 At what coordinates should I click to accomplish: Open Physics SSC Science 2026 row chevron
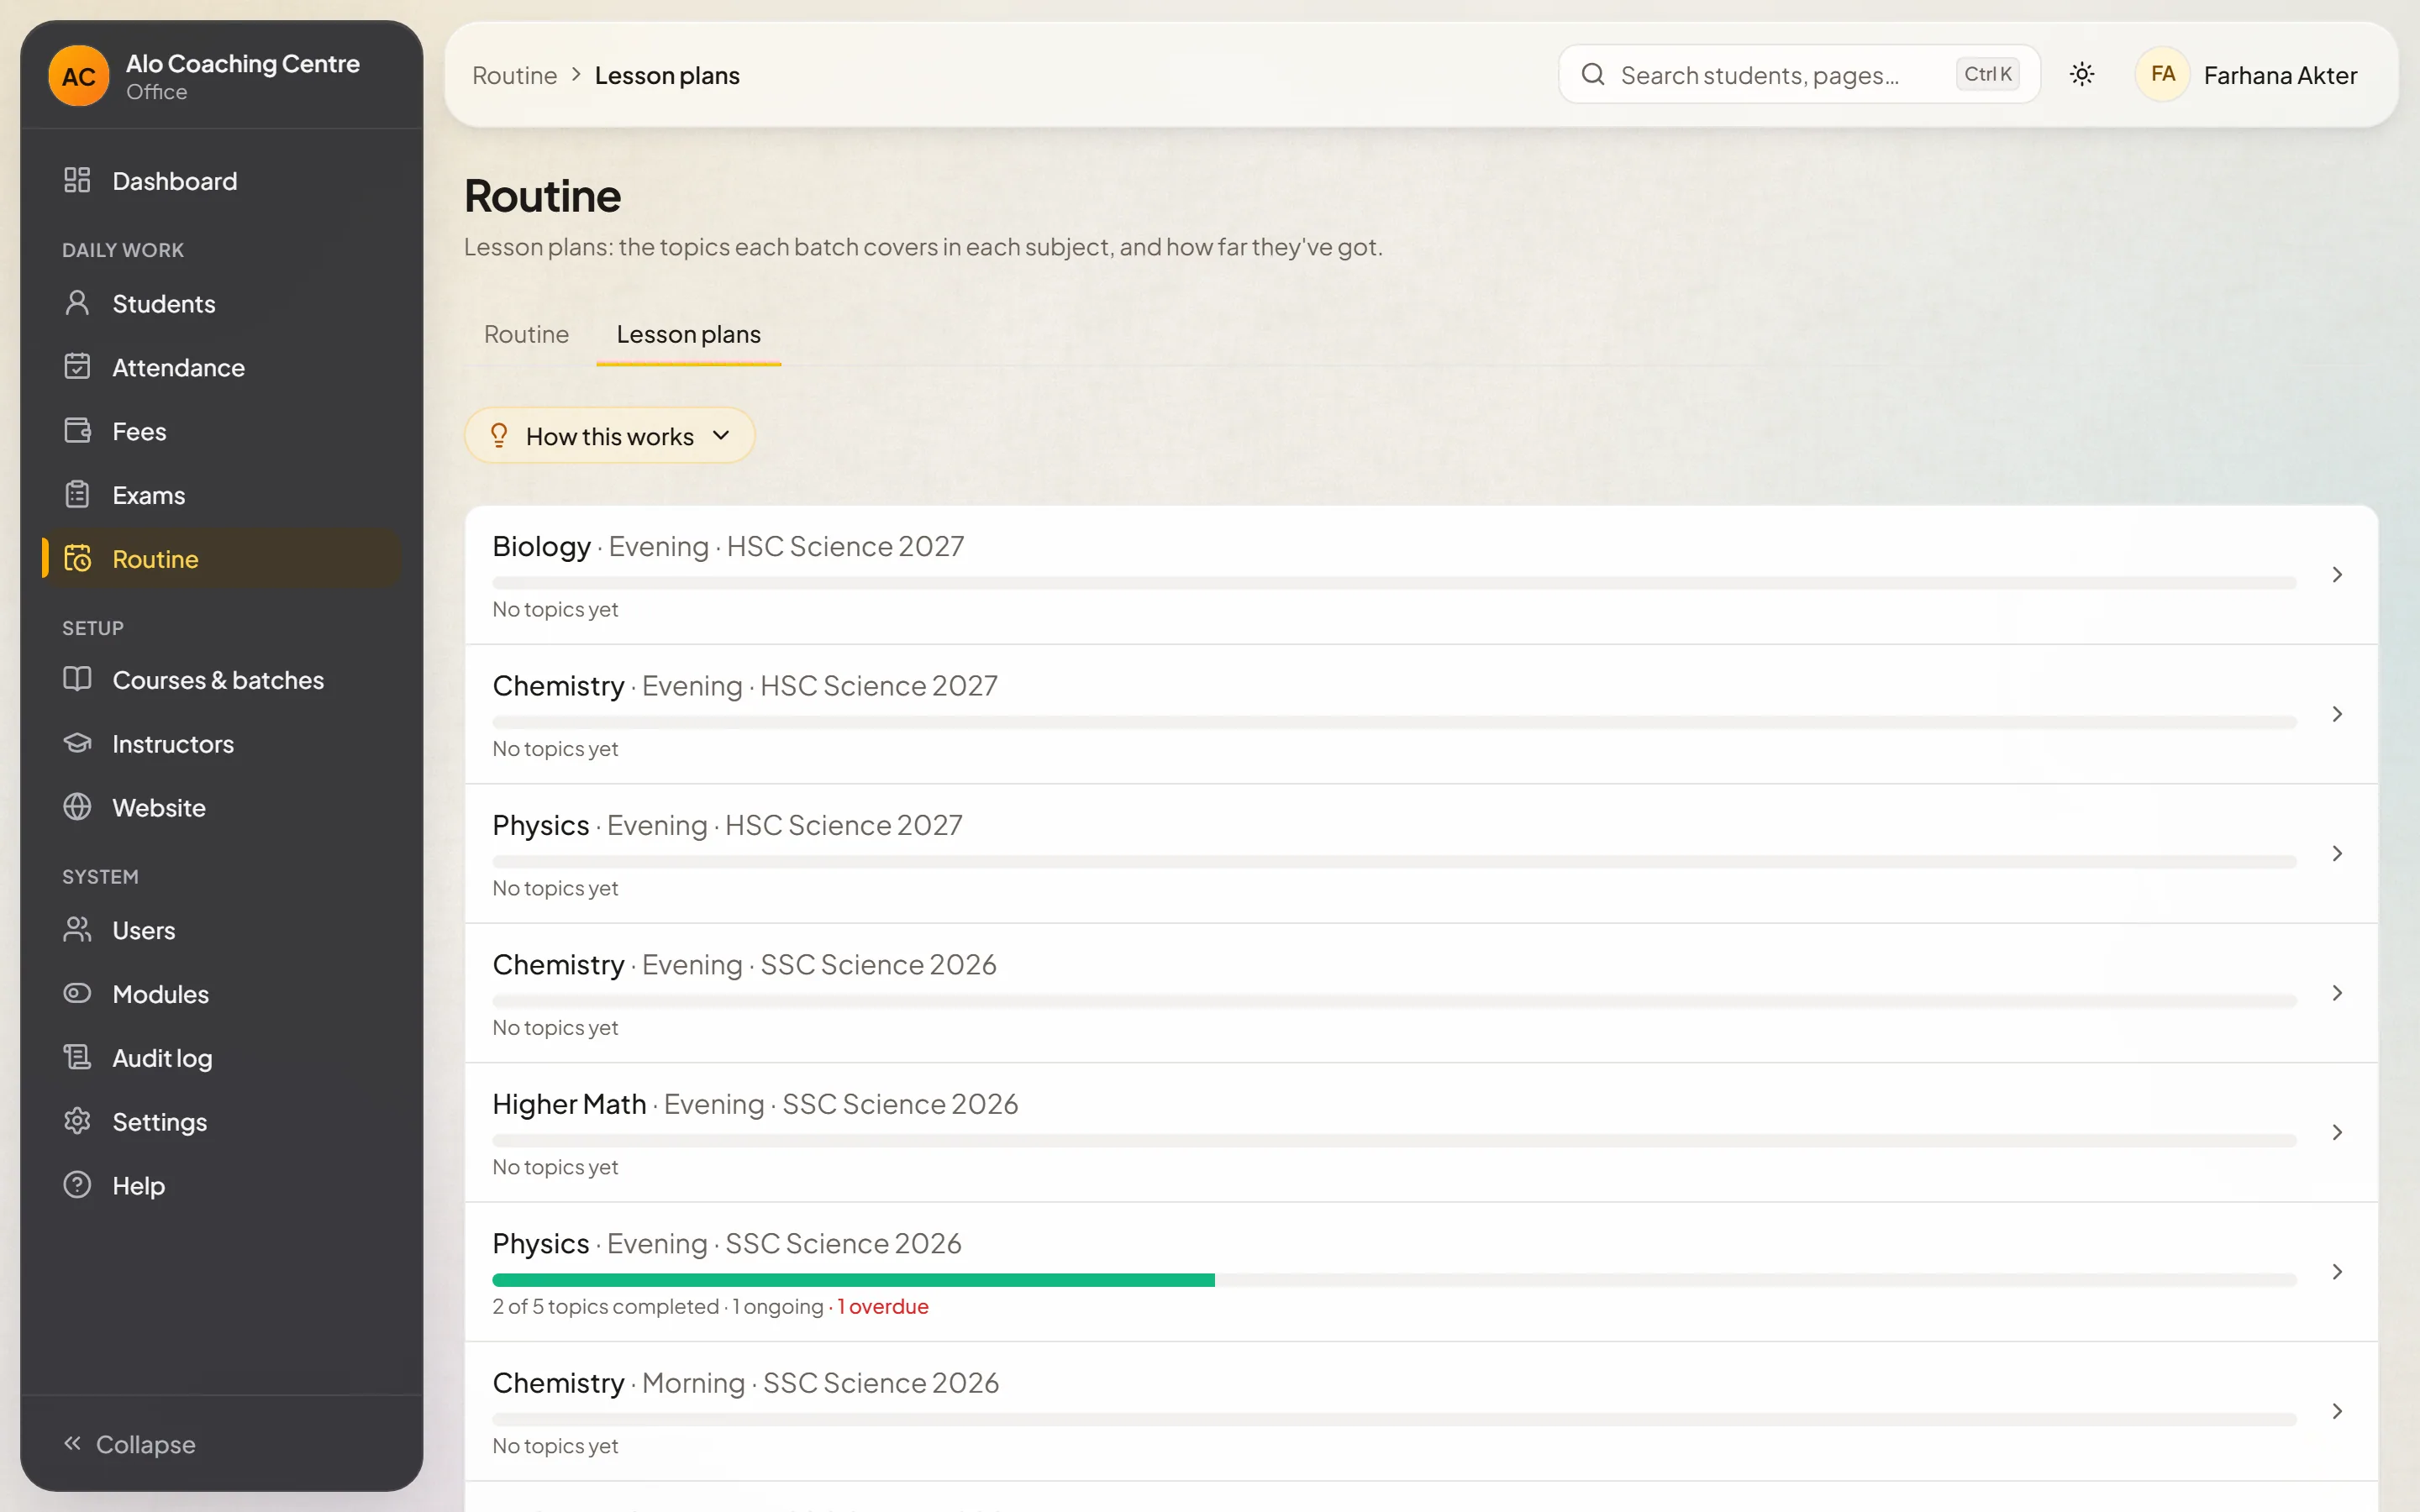click(2337, 1272)
